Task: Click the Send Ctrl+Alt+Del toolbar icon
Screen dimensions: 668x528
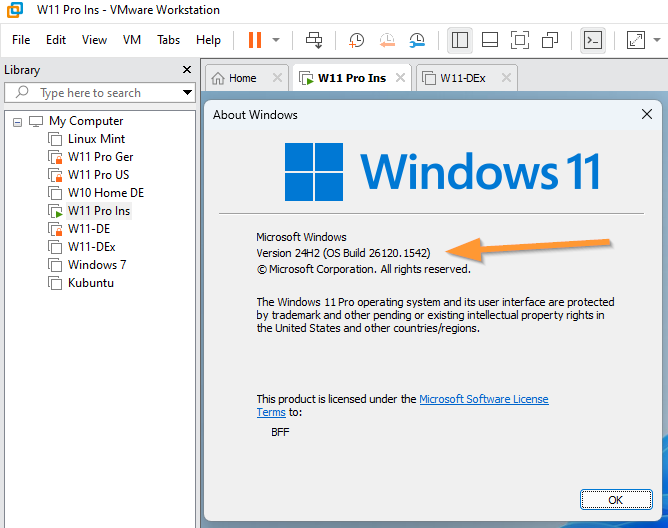Action: 314,40
